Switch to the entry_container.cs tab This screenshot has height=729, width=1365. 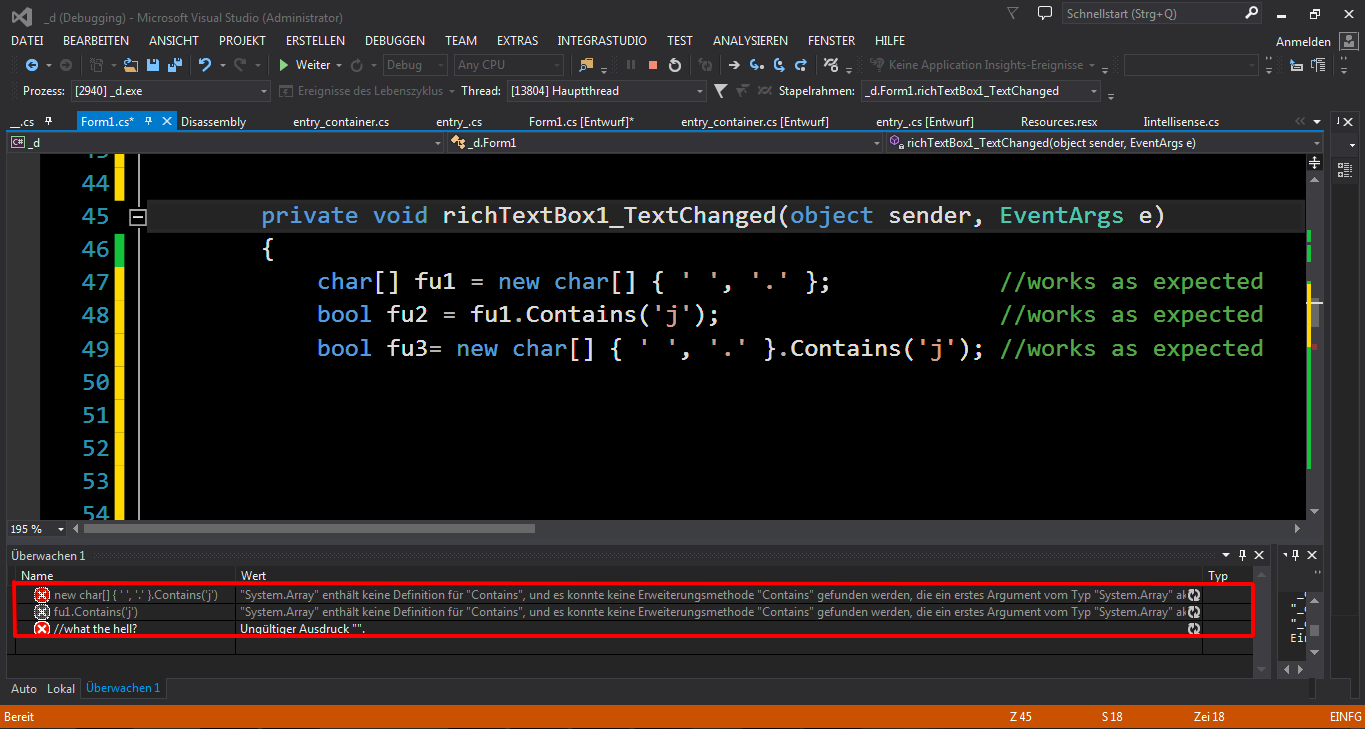(x=341, y=122)
